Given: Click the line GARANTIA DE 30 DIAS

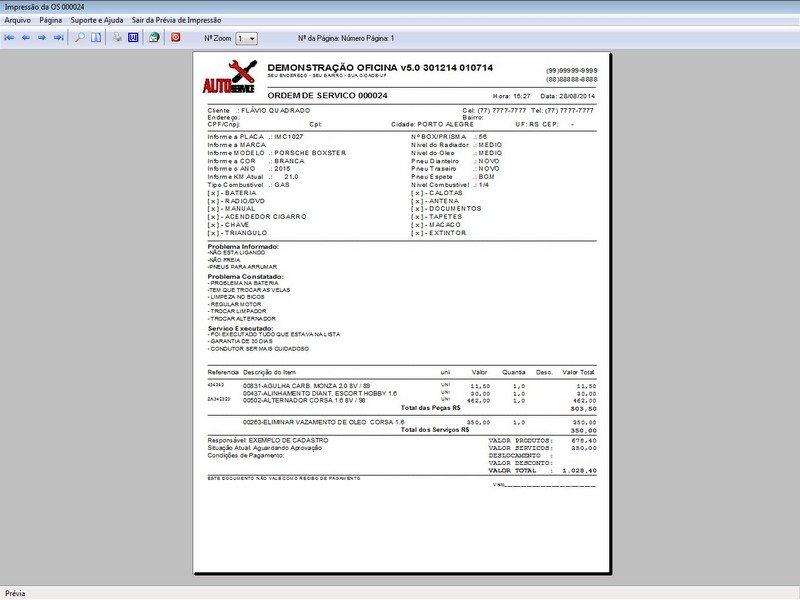Looking at the screenshot, I should click(240, 341).
